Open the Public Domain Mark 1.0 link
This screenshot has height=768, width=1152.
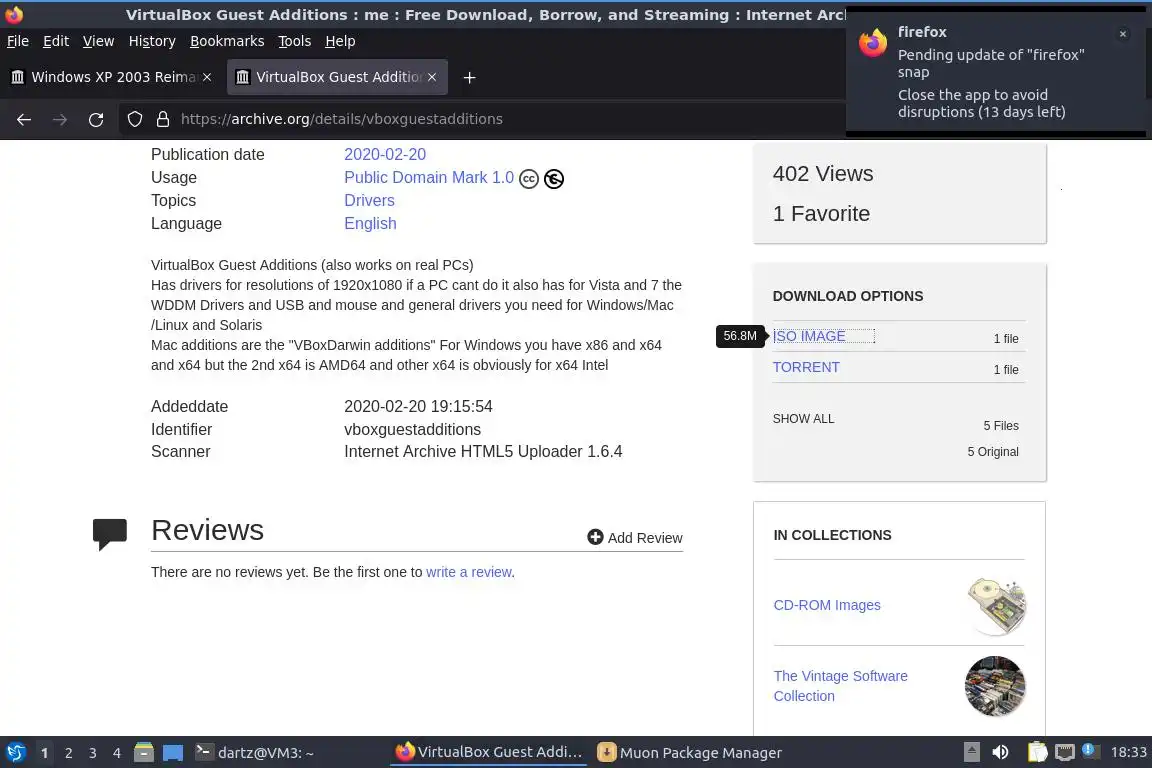click(x=429, y=178)
